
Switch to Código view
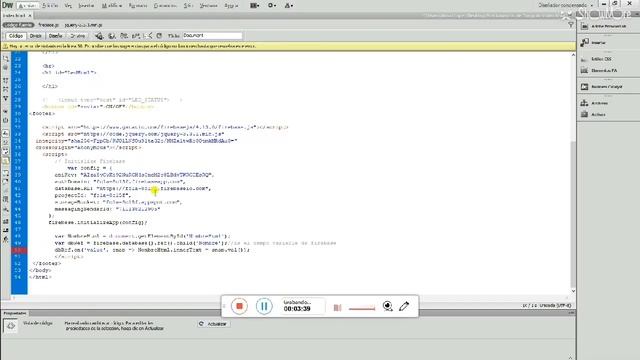click(x=16, y=36)
